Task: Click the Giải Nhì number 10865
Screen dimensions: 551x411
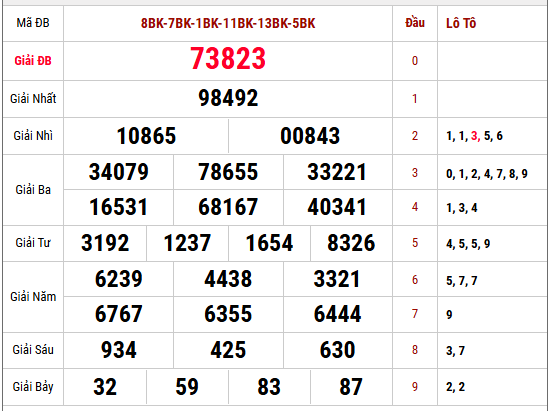Action: tap(146, 136)
